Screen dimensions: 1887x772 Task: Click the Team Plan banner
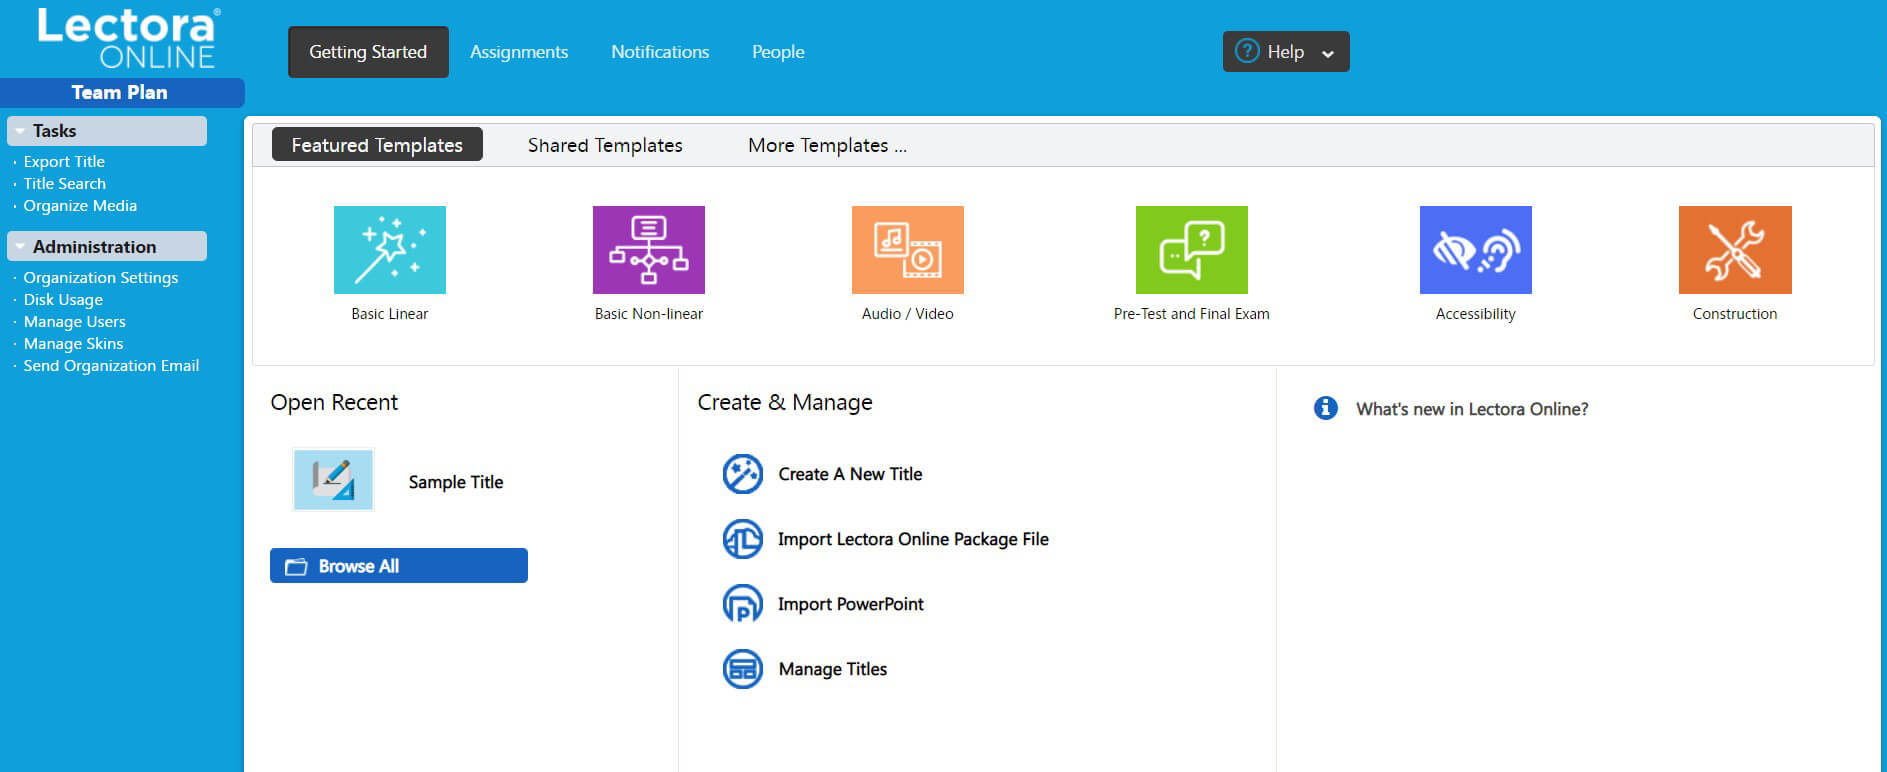pyautogui.click(x=122, y=92)
